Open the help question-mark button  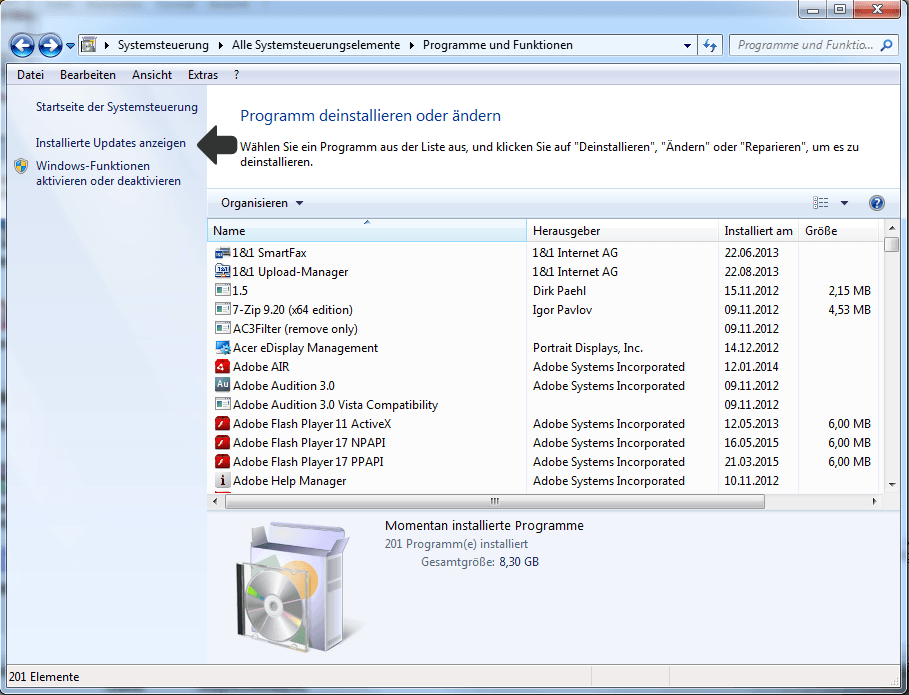877,203
